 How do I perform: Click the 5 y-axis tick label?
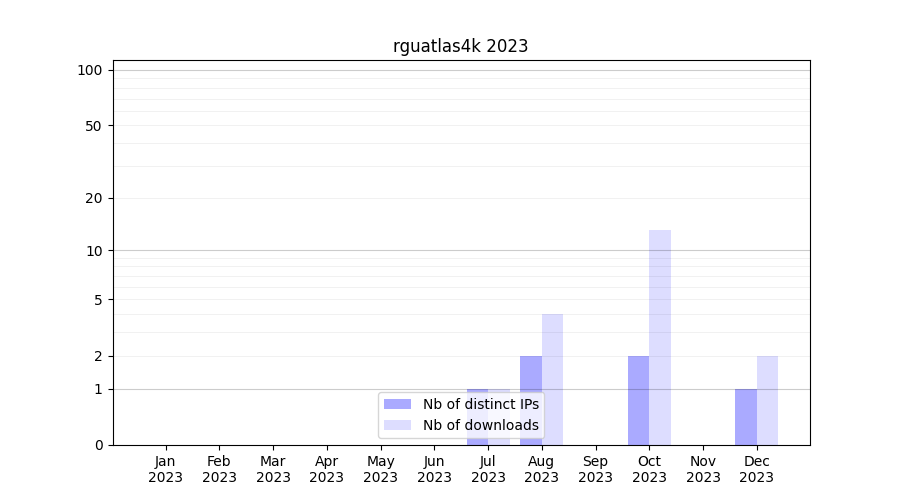98,299
